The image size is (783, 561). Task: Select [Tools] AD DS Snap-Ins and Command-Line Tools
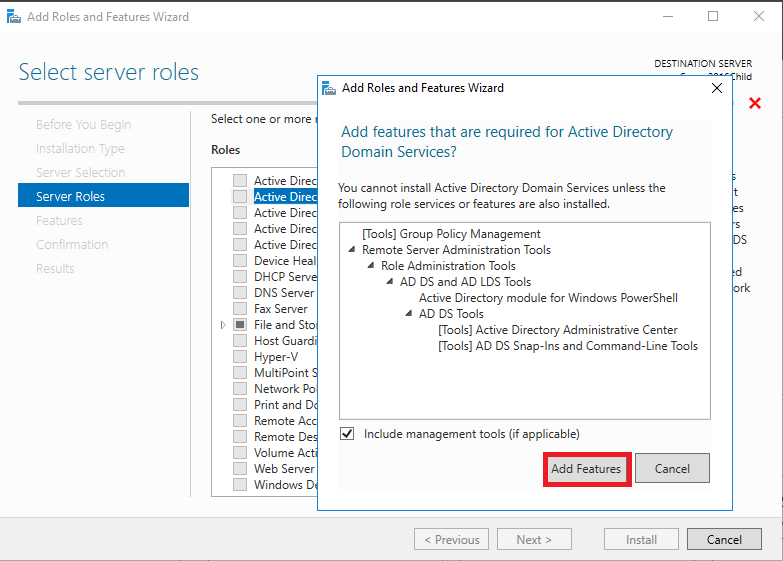pos(568,346)
